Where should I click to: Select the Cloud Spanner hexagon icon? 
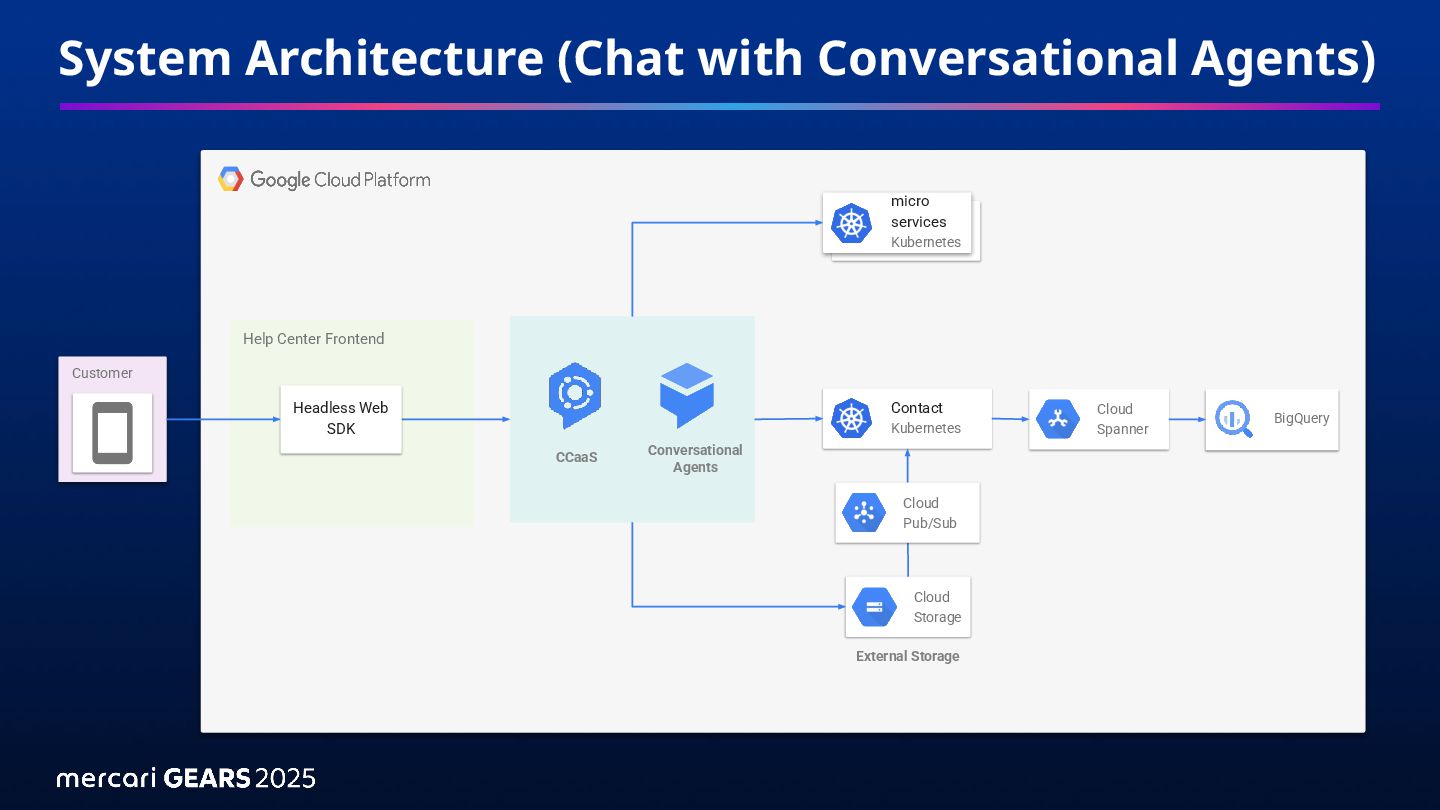pos(1058,419)
